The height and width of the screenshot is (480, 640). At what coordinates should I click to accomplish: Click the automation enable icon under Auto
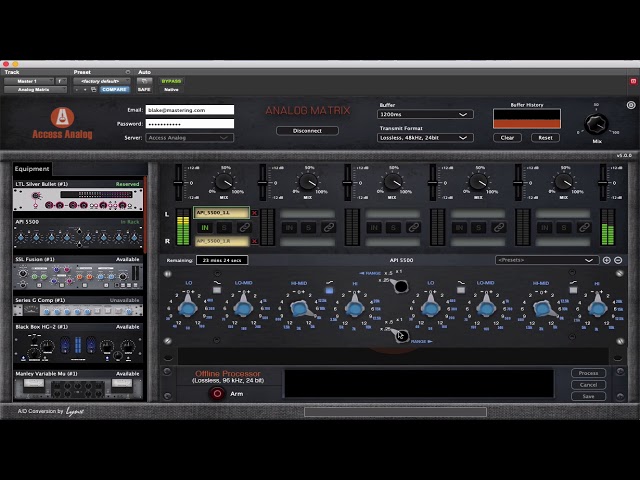tap(144, 81)
